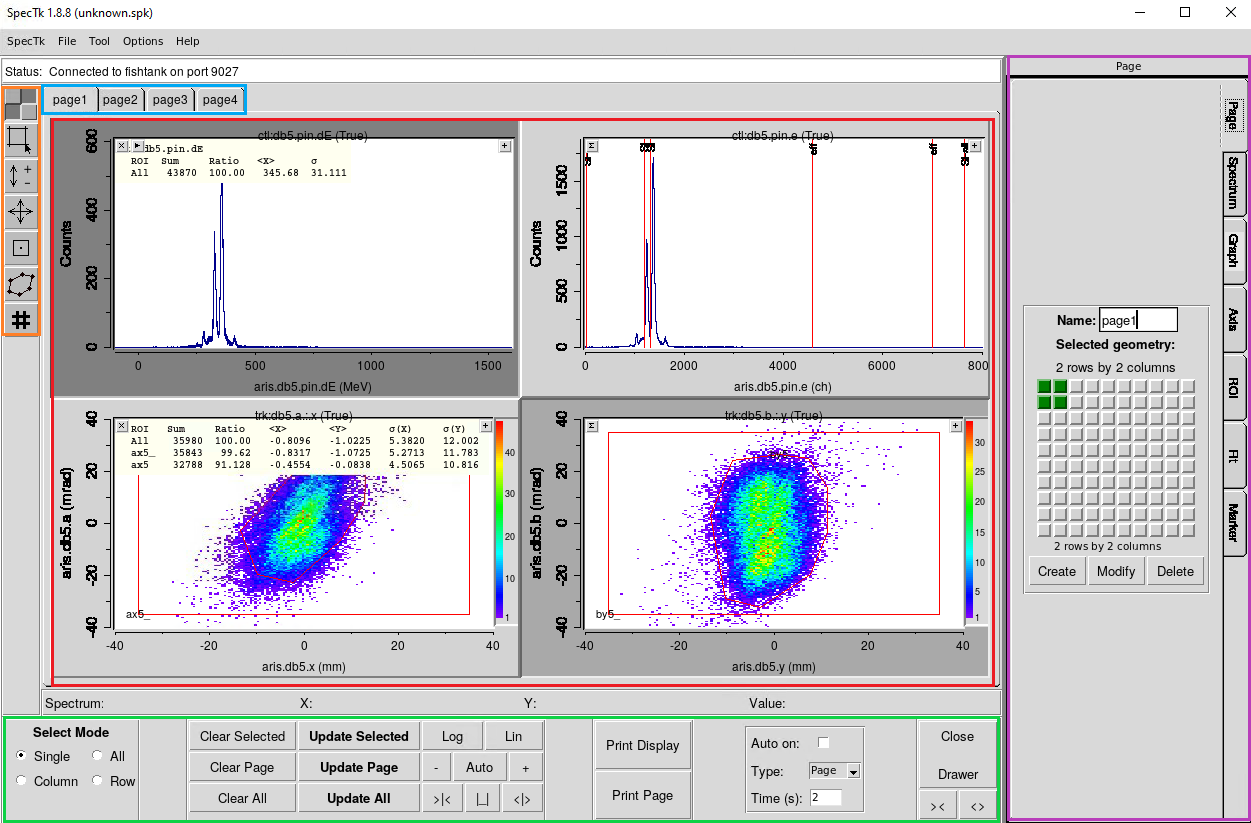Click Close Drawer button
Image resolution: width=1251 pixels, height=823 pixels.
tap(957, 755)
